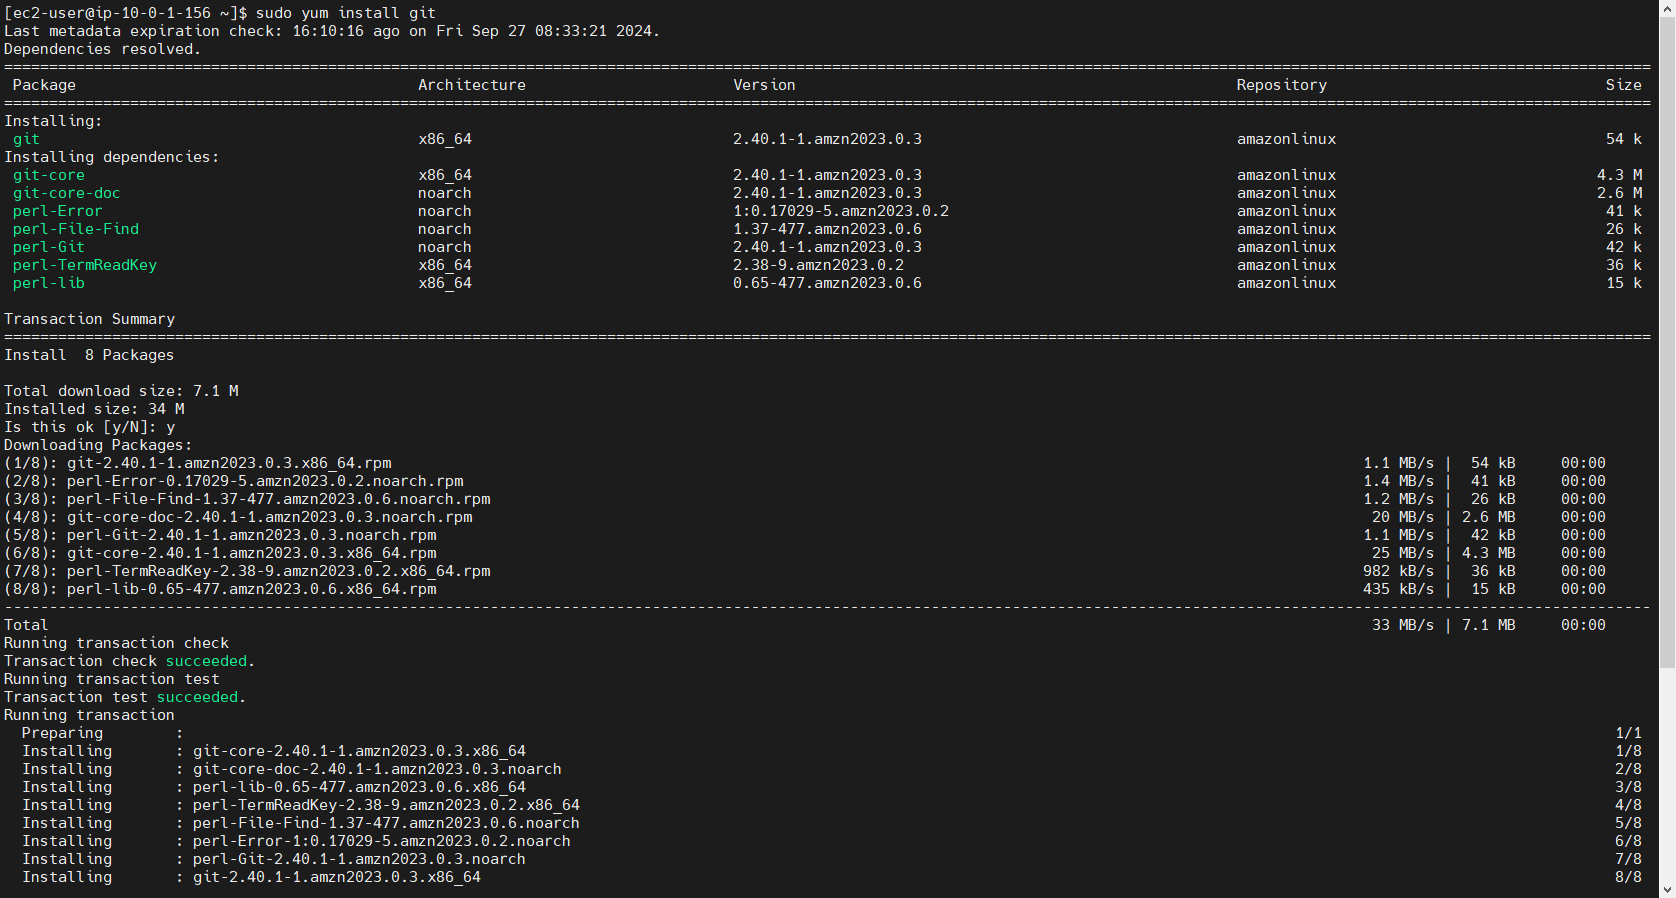Click the green git-core package name
Image resolution: width=1676 pixels, height=898 pixels.
pos(48,175)
